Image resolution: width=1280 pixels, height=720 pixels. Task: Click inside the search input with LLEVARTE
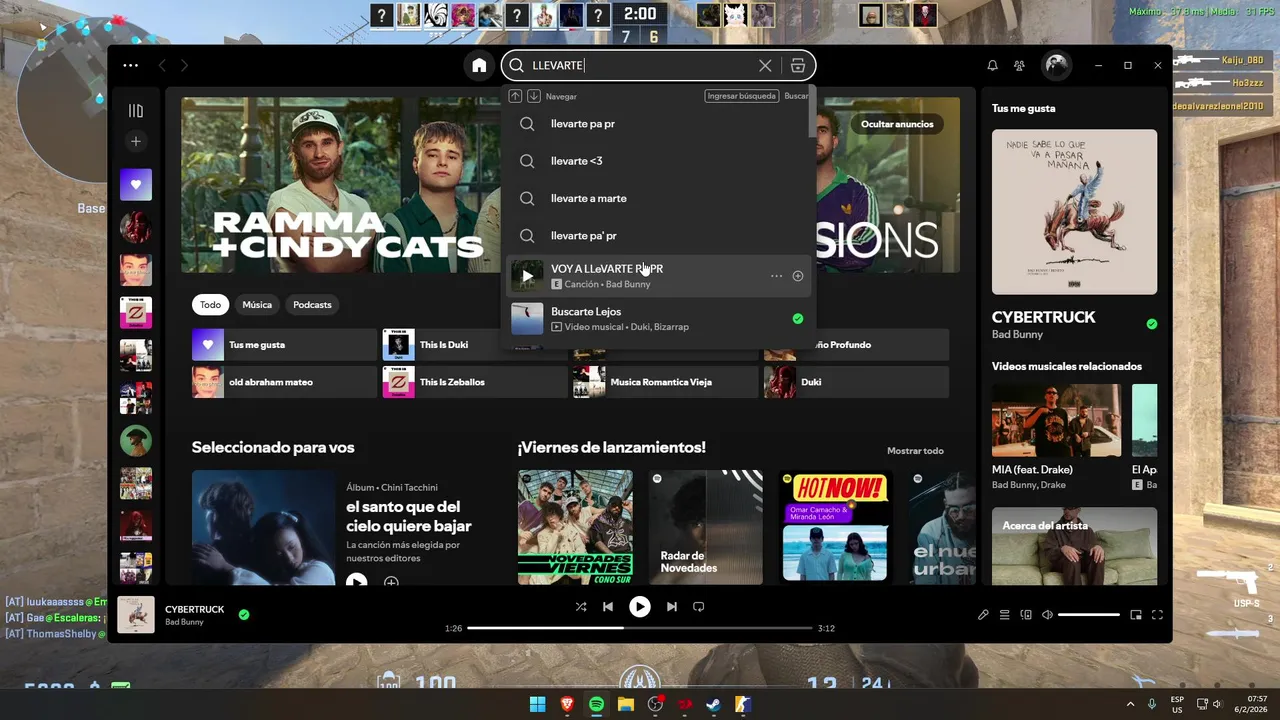click(x=640, y=65)
